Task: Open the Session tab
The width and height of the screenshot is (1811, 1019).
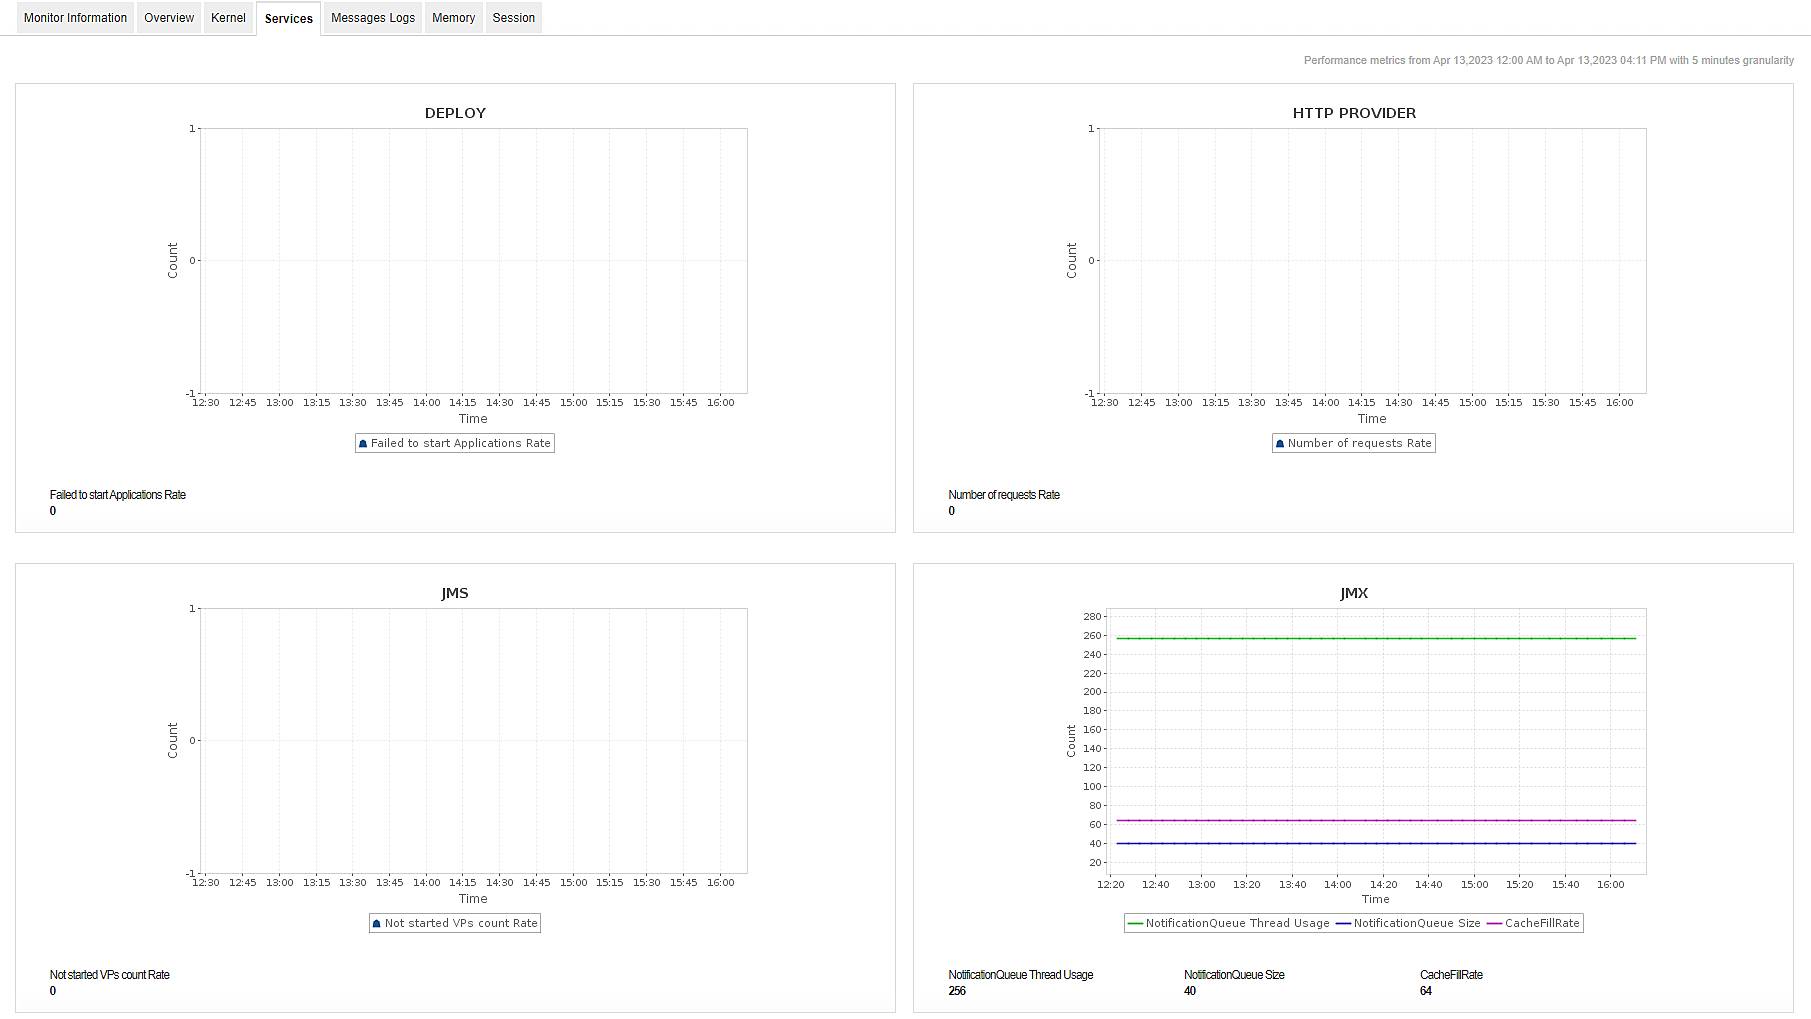Action: coord(513,17)
